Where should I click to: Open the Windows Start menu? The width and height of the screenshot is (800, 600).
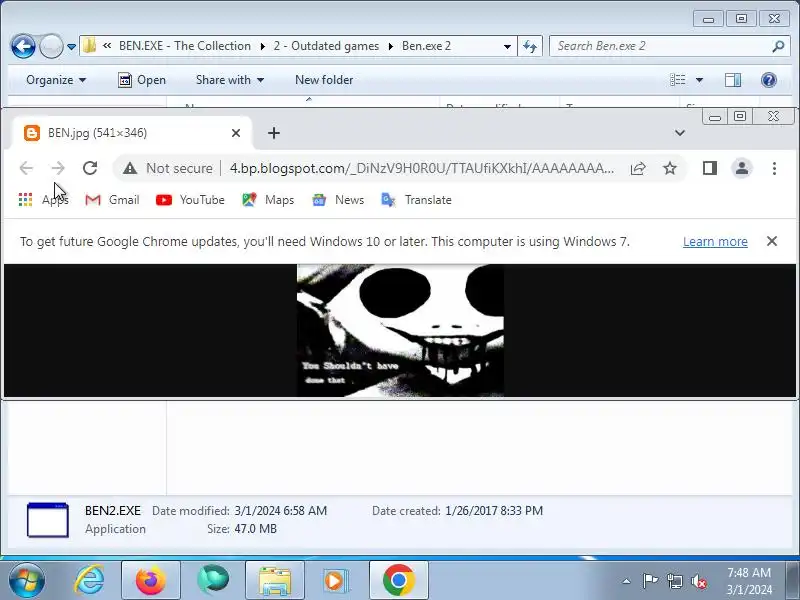[27, 580]
